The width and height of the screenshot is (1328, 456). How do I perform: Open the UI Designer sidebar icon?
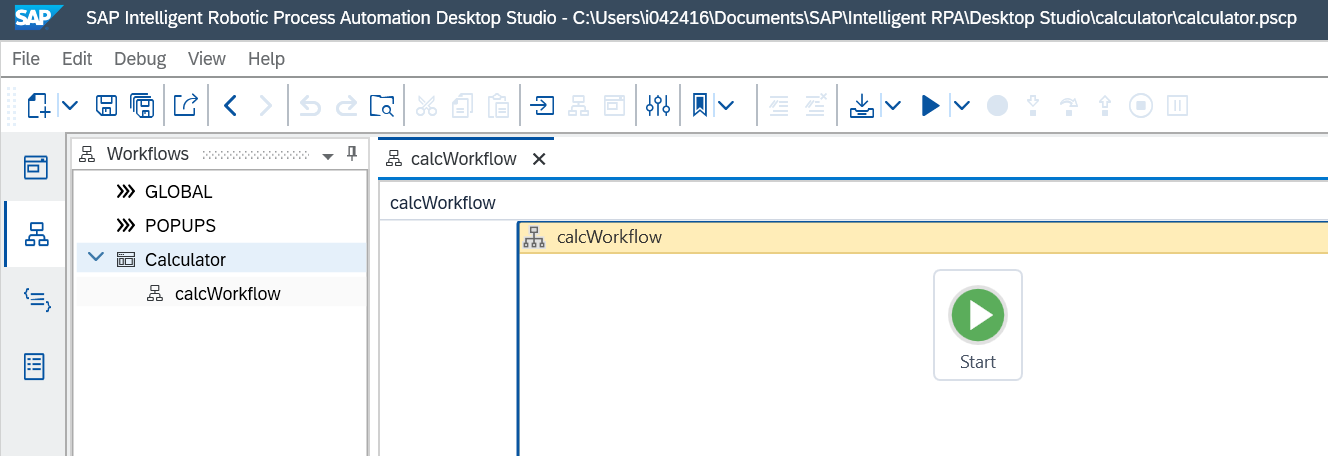pos(36,366)
